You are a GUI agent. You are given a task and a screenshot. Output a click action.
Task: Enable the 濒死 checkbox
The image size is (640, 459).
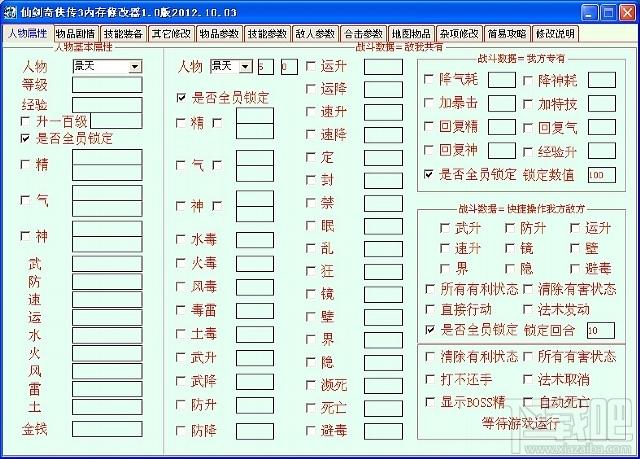pos(311,385)
